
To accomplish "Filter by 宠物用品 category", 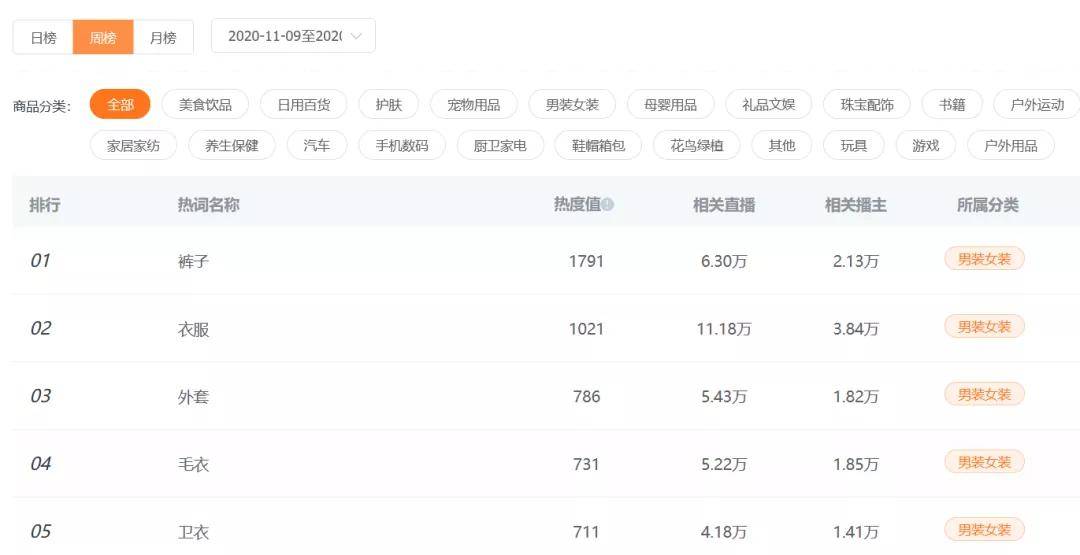I will (473, 104).
